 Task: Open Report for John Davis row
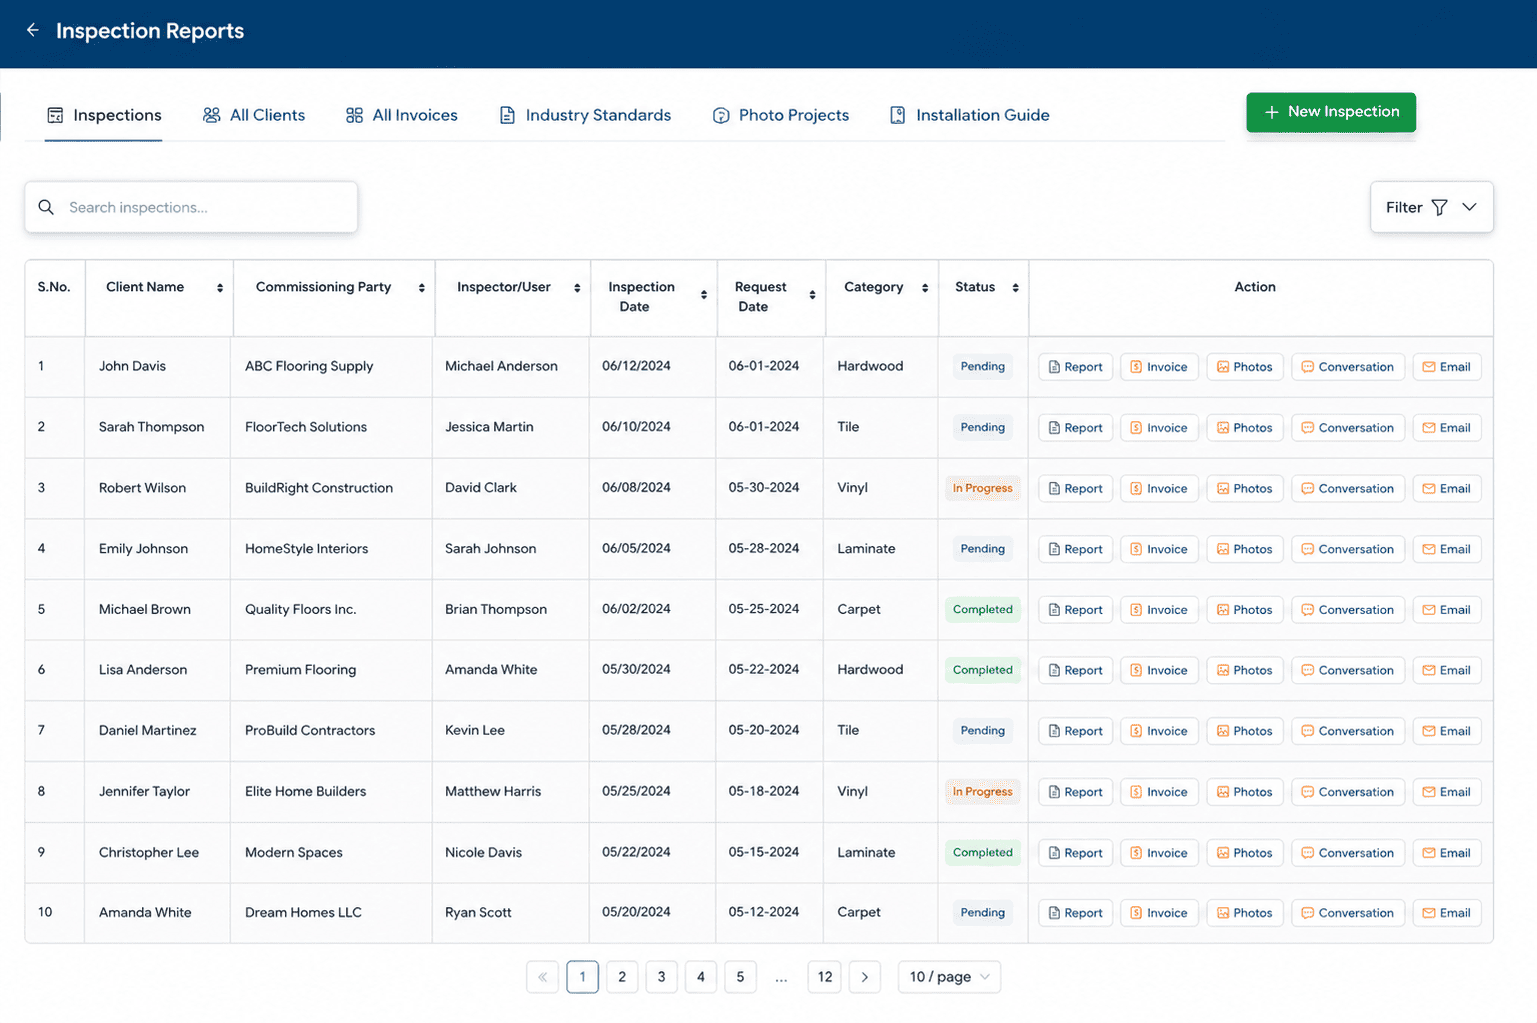point(1075,367)
